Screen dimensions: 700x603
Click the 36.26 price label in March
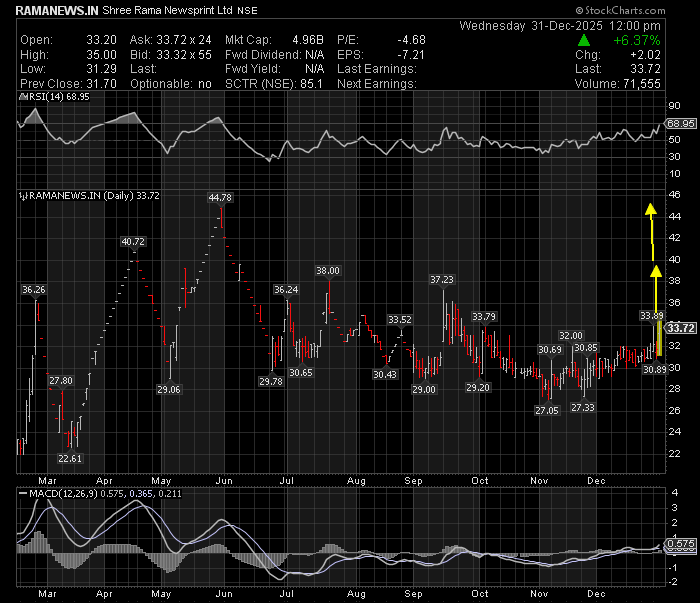tap(34, 290)
